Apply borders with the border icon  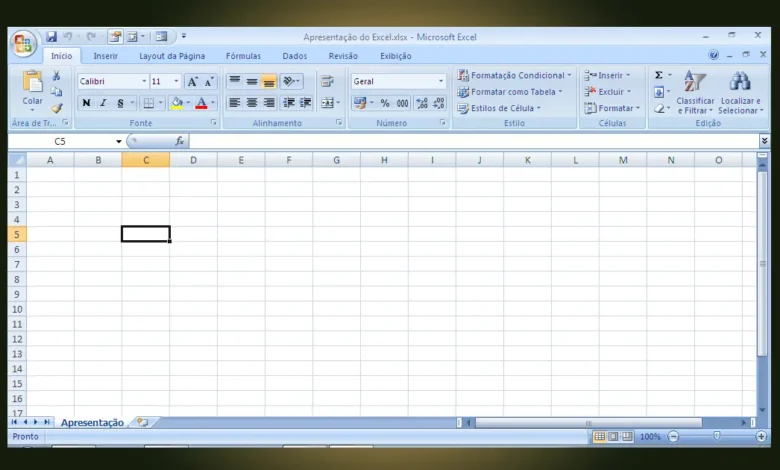click(148, 103)
